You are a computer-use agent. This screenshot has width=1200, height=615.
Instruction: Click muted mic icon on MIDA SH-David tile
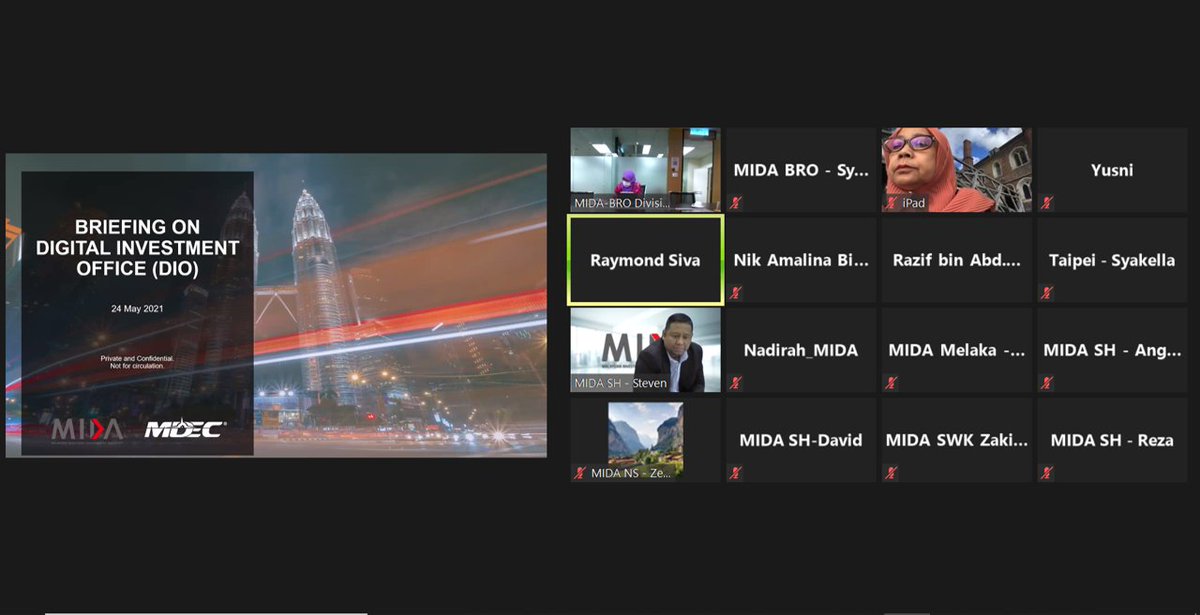point(736,472)
